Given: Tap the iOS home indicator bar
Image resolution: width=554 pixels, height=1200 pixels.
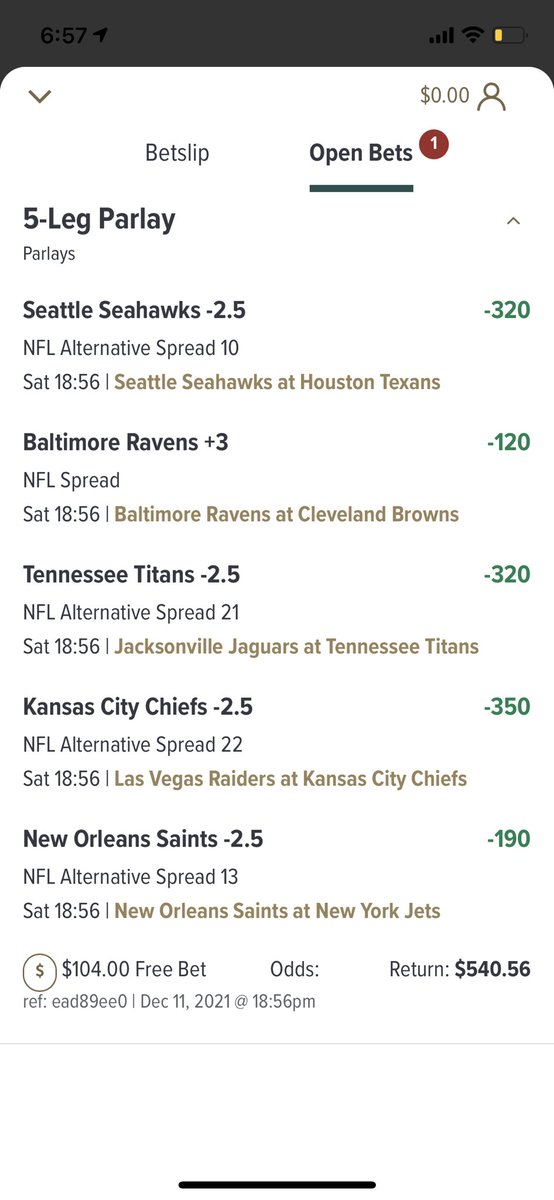Looking at the screenshot, I should click(x=277, y=1185).
